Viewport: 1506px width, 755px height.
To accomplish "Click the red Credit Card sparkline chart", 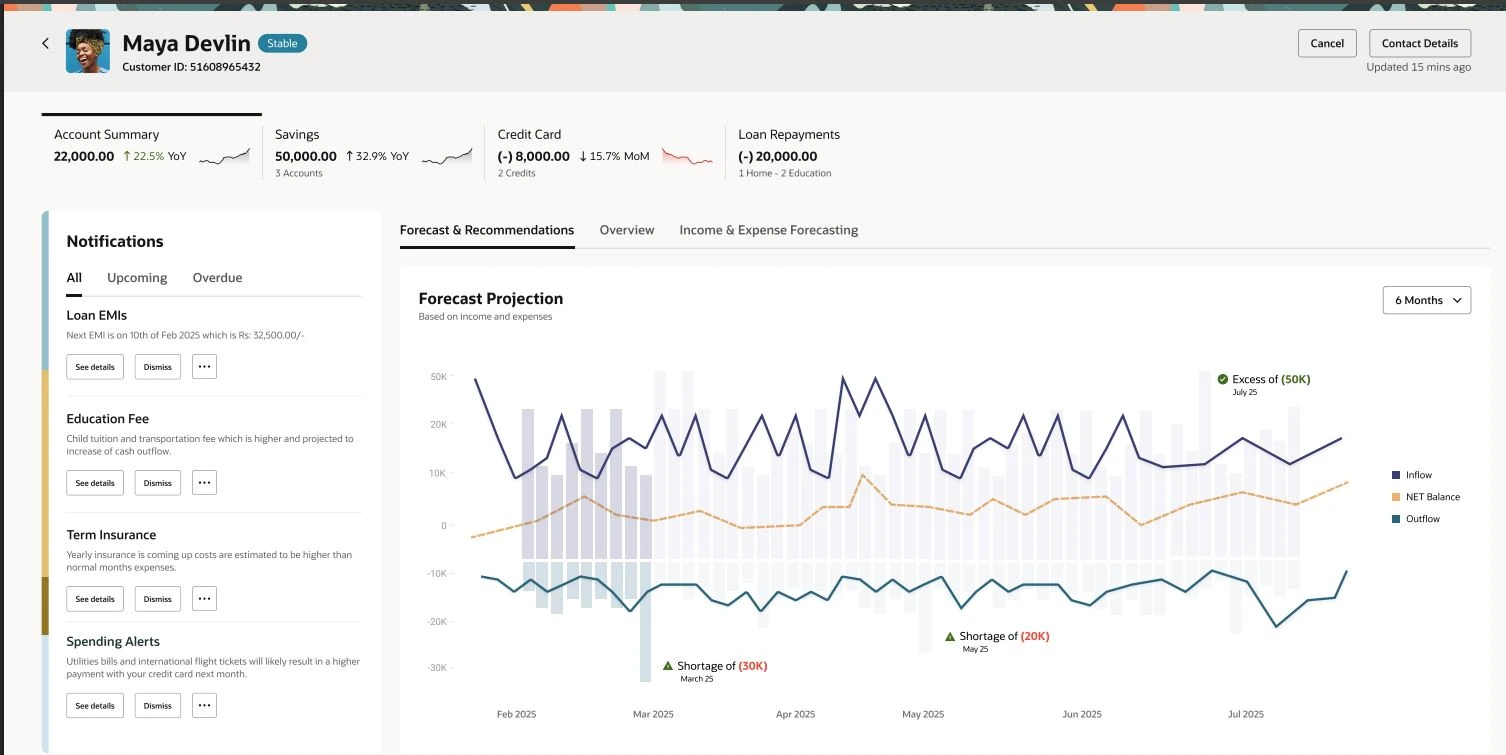I will click(x=687, y=157).
